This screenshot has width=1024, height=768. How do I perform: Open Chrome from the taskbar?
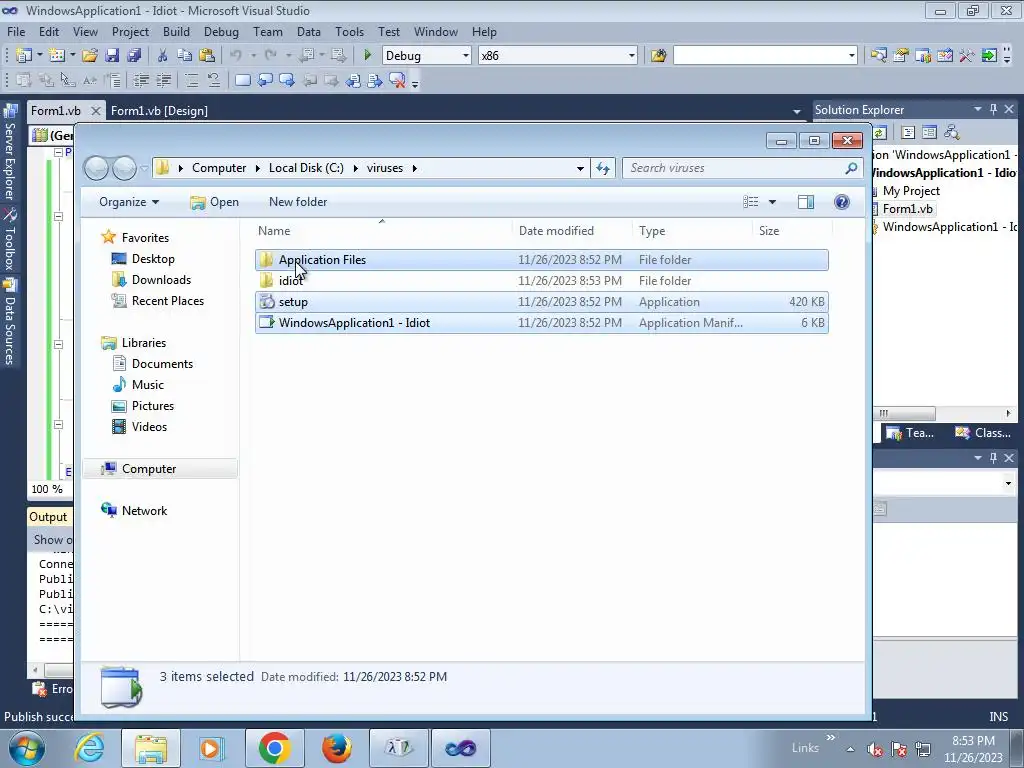(x=274, y=748)
